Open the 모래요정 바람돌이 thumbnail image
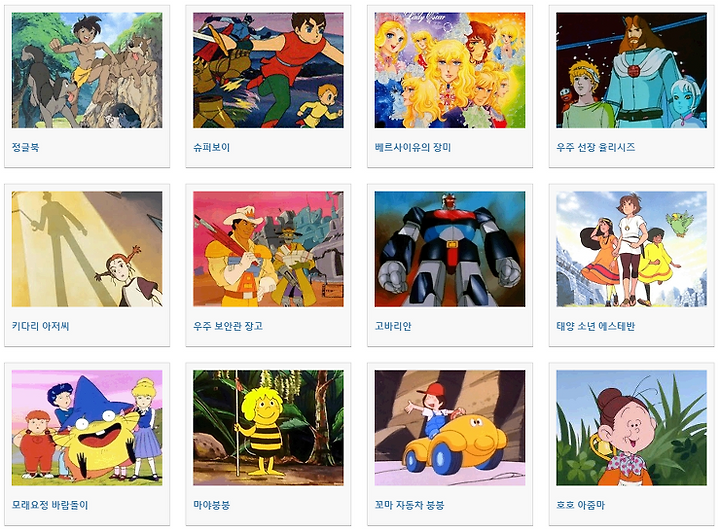The width and height of the screenshot is (720, 532). click(x=87, y=428)
